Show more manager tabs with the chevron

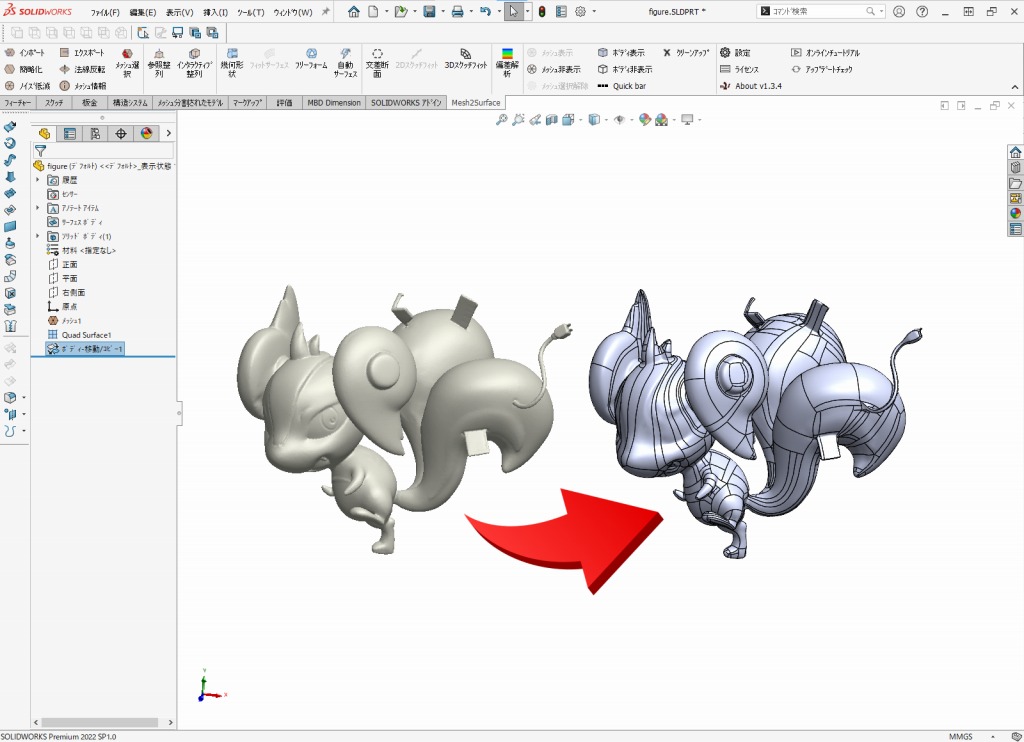click(x=168, y=133)
